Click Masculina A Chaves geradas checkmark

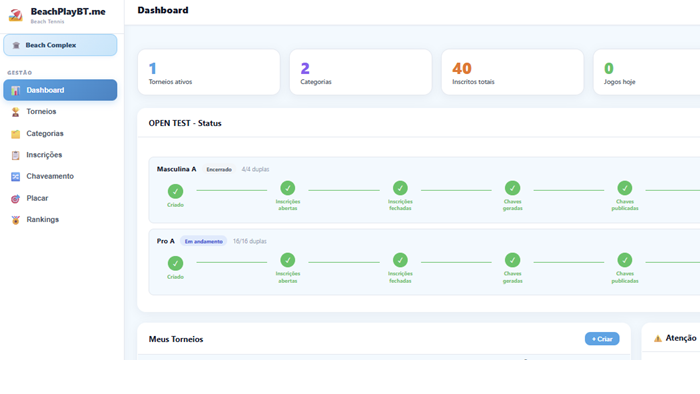pyautogui.click(x=512, y=188)
